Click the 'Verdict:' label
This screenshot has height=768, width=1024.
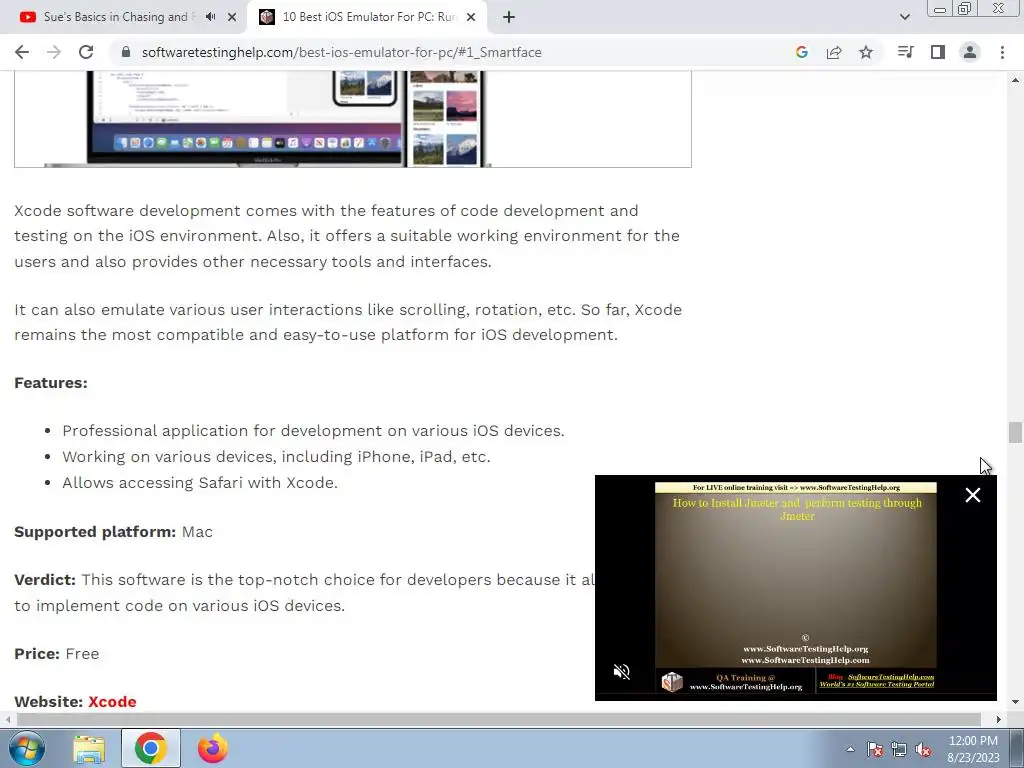pos(45,580)
